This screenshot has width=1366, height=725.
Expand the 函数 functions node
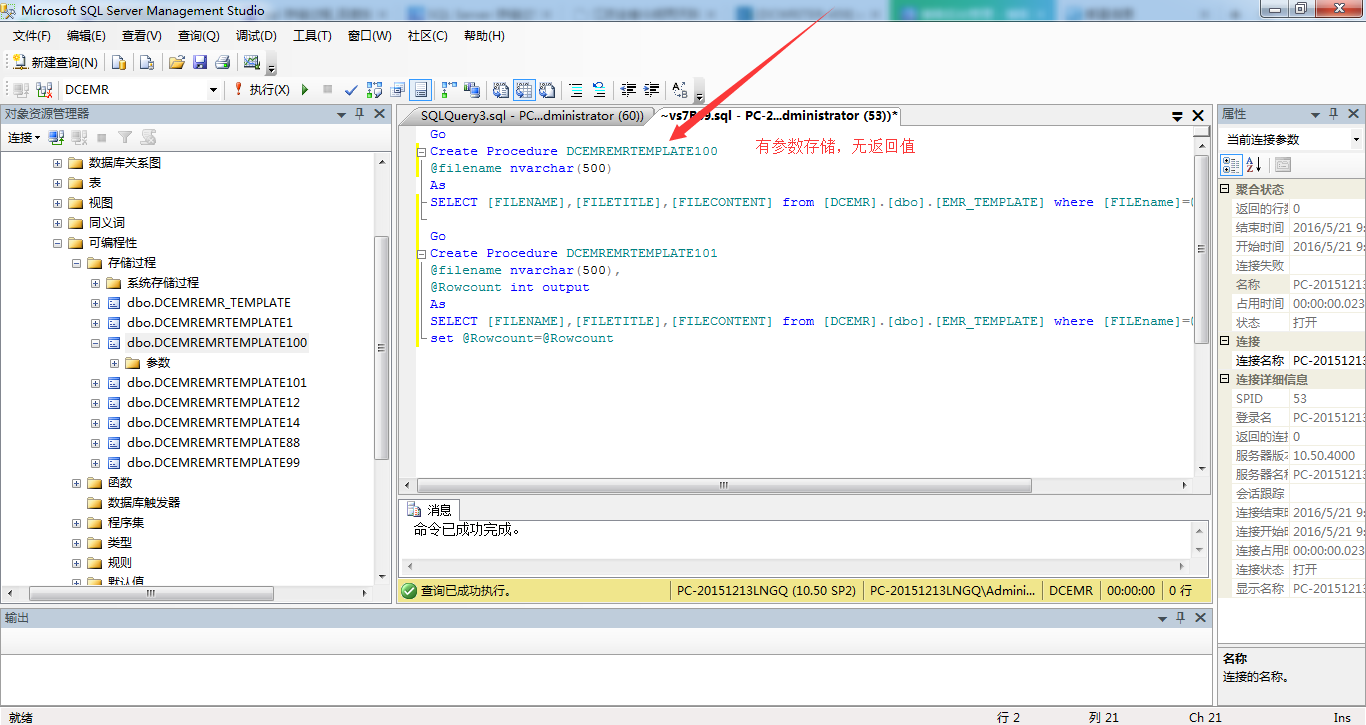(x=76, y=483)
